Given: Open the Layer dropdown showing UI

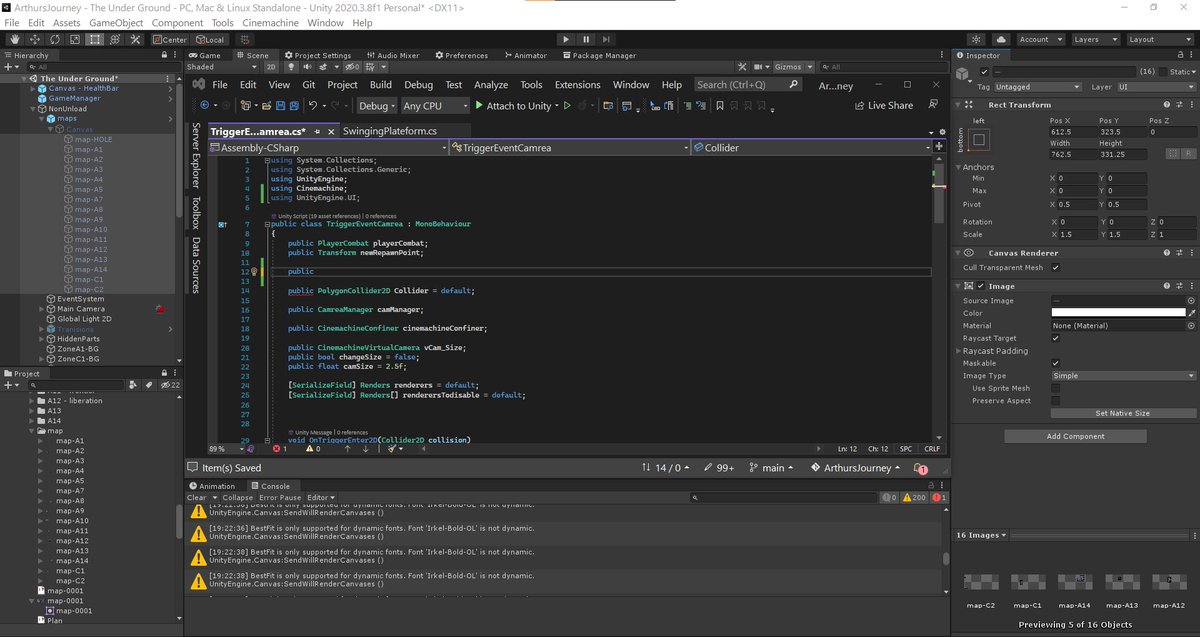Looking at the screenshot, I should tap(1157, 87).
